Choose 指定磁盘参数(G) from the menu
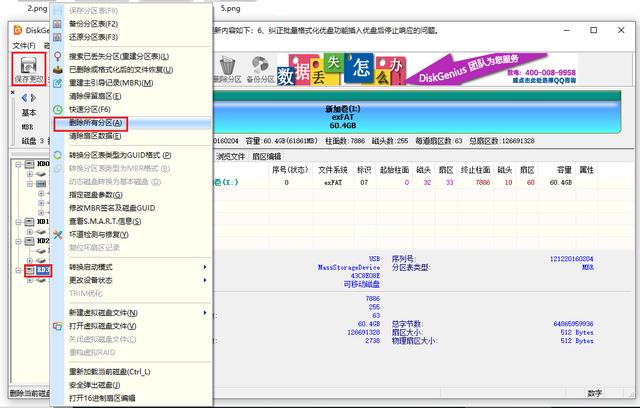The image size is (640, 408). 96,195
